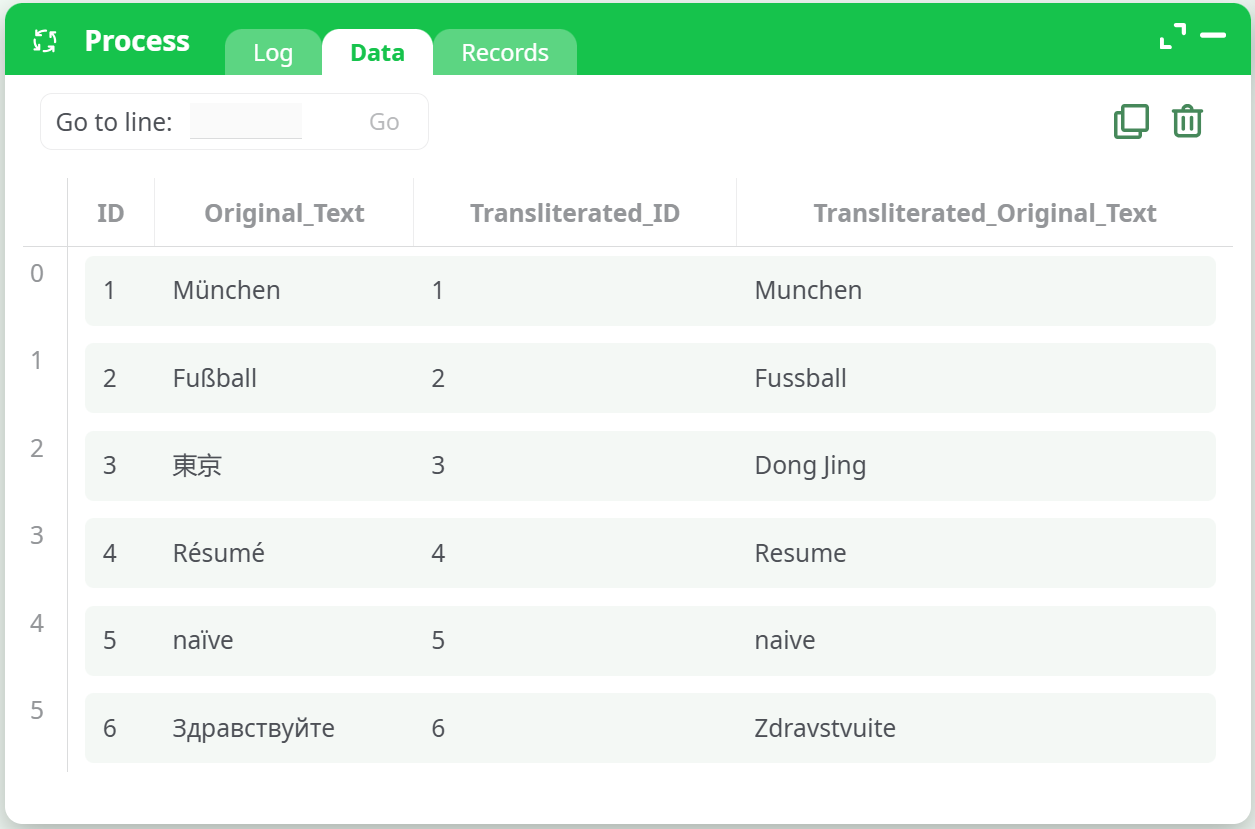
Task: Select the Résumé row
Action: [x=650, y=553]
